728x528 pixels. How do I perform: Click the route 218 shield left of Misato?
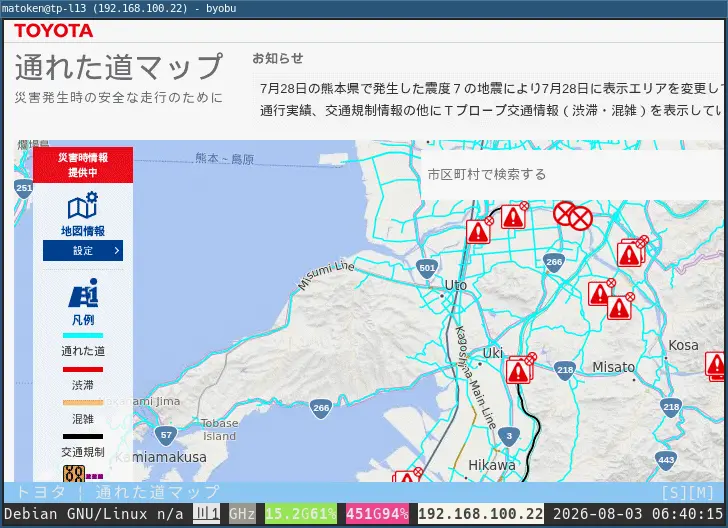565,371
